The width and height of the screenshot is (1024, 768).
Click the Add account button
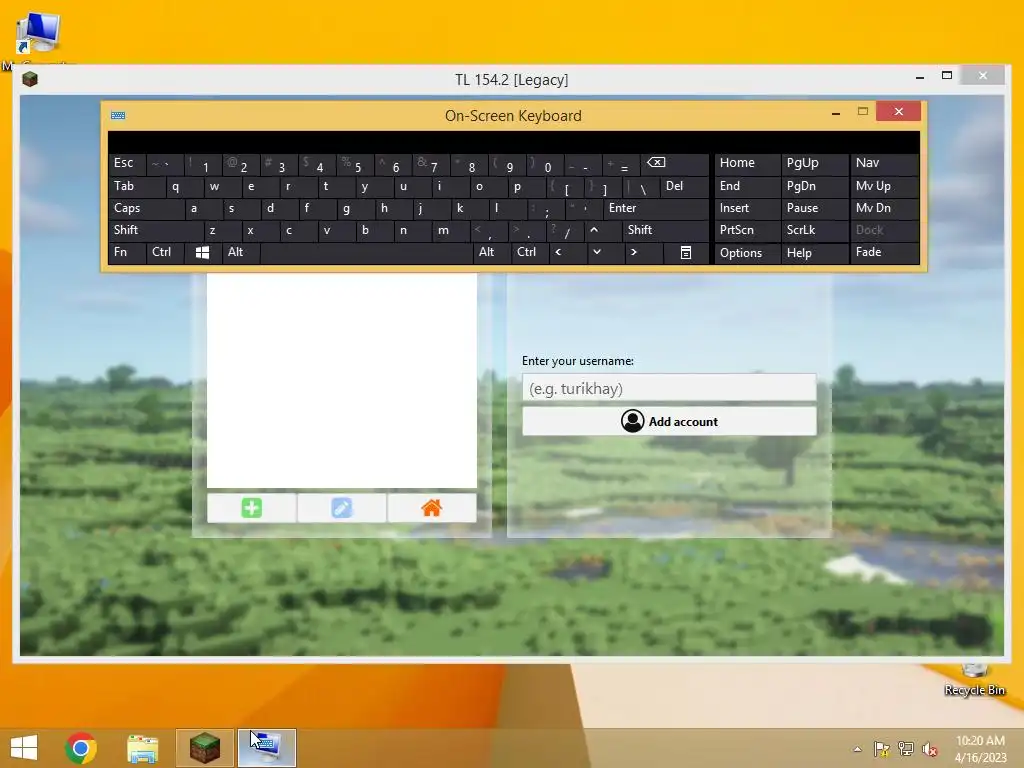click(x=669, y=421)
